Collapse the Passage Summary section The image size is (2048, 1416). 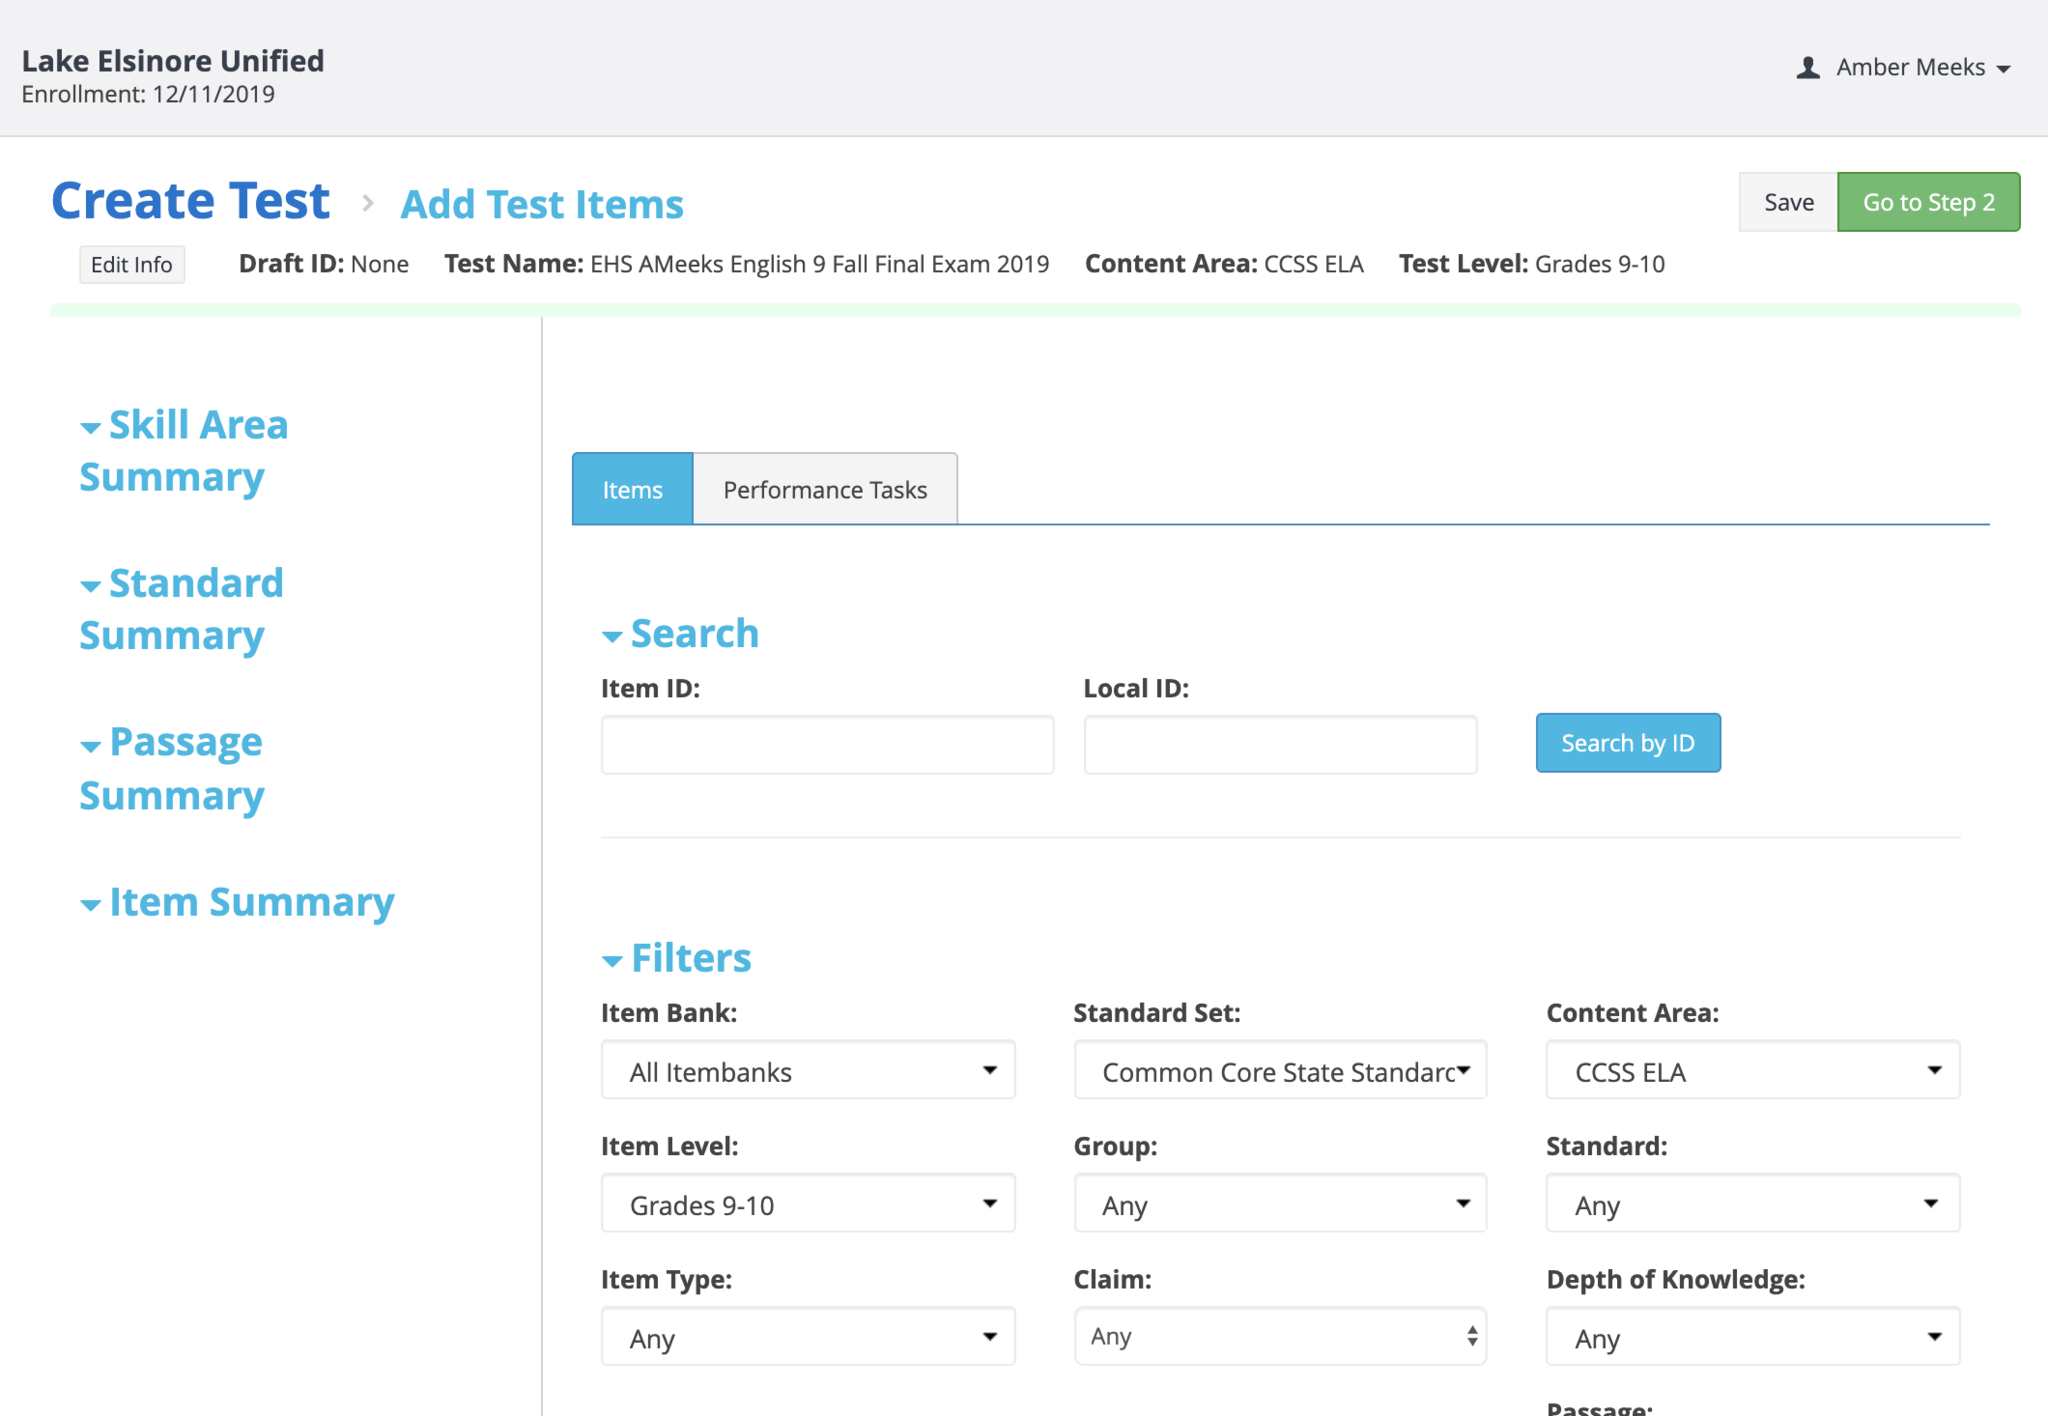tap(91, 746)
